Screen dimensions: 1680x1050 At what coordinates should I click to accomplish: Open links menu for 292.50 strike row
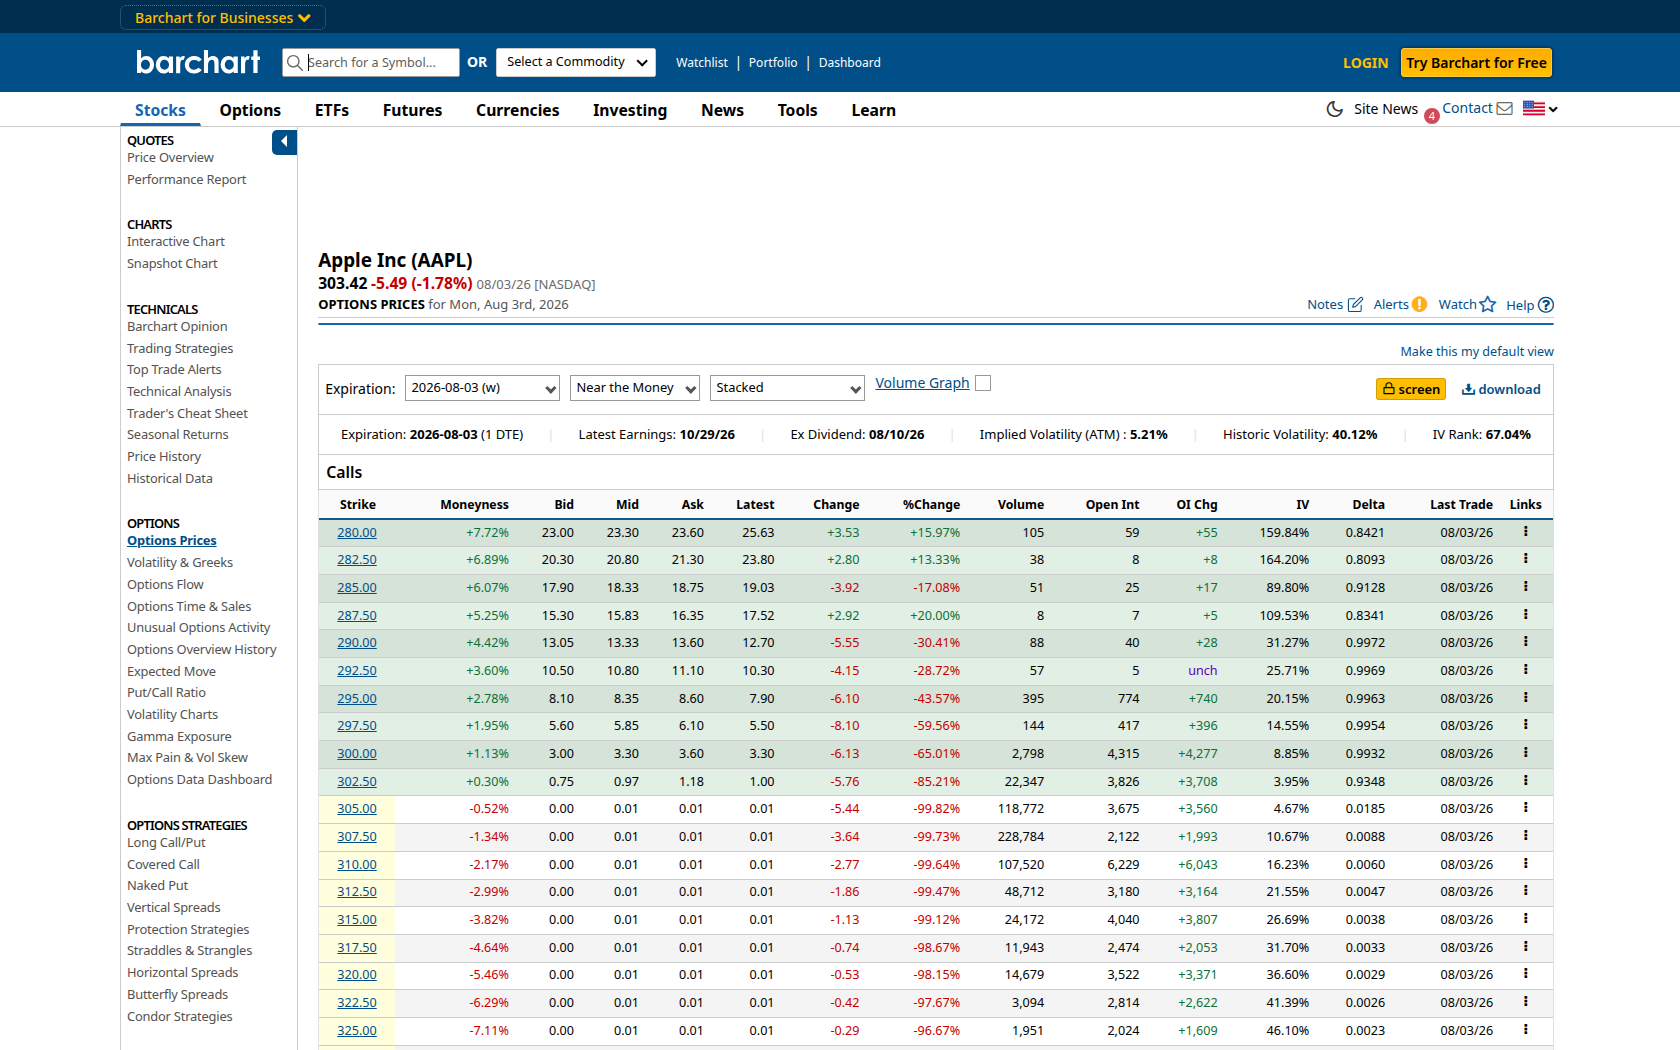click(x=1526, y=670)
